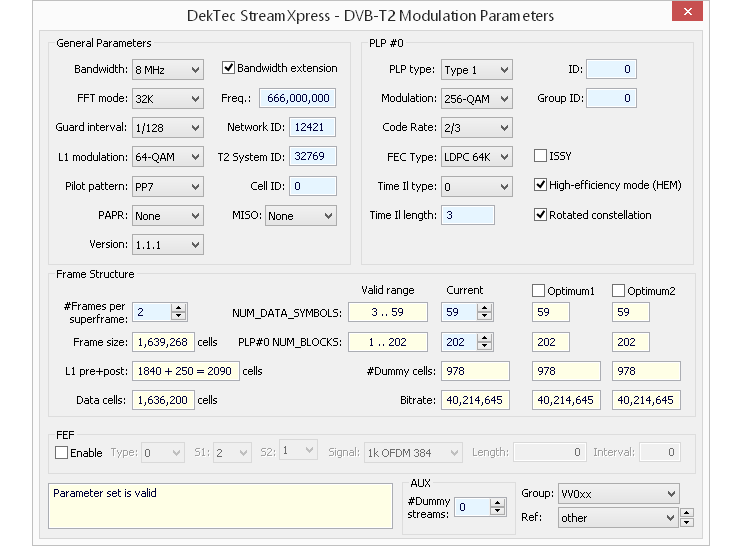Expand the Guard interval dropdown

pos(168,127)
